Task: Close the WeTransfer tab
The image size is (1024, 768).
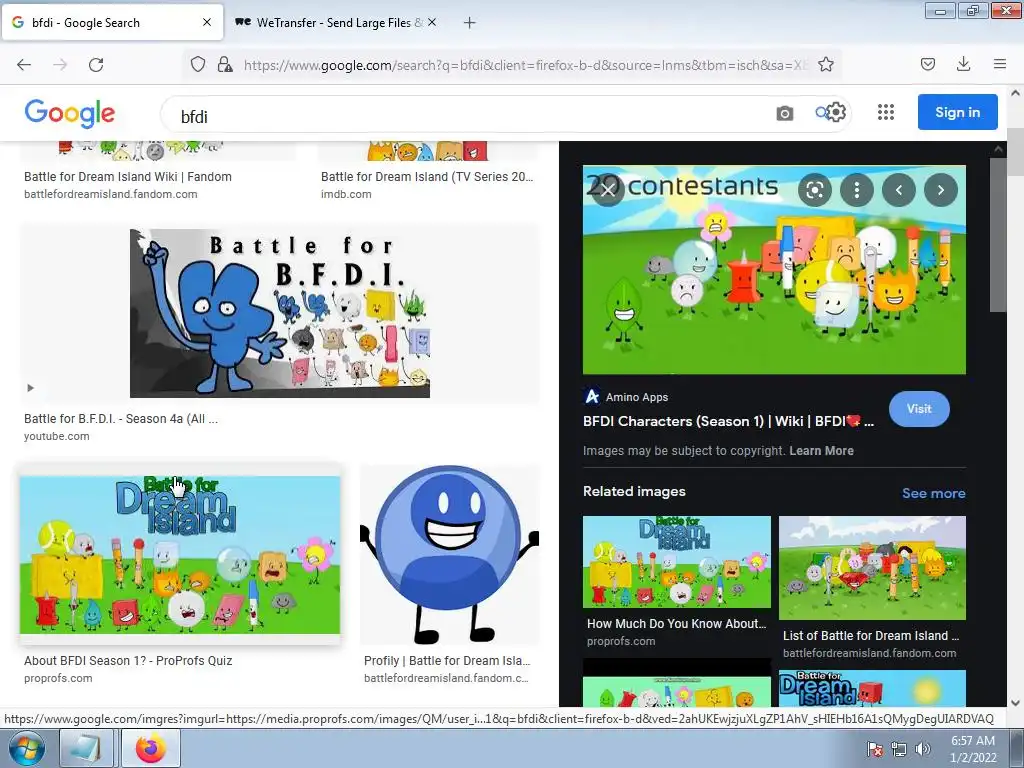Action: pyautogui.click(x=432, y=22)
